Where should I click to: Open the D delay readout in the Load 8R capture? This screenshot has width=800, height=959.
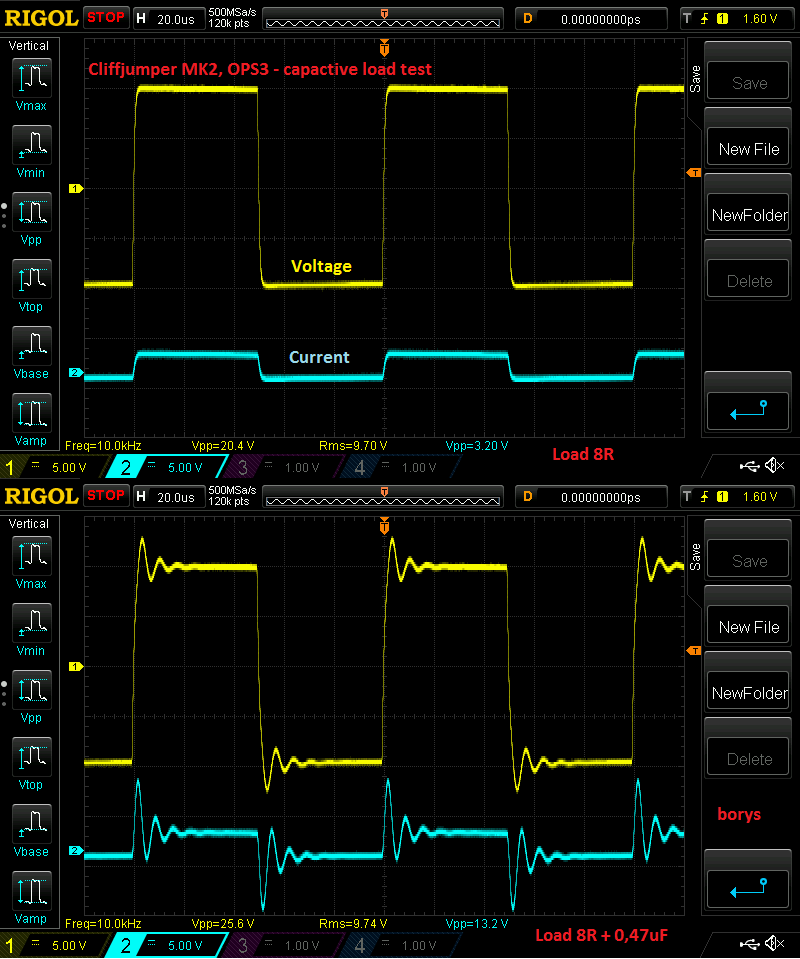591,19
